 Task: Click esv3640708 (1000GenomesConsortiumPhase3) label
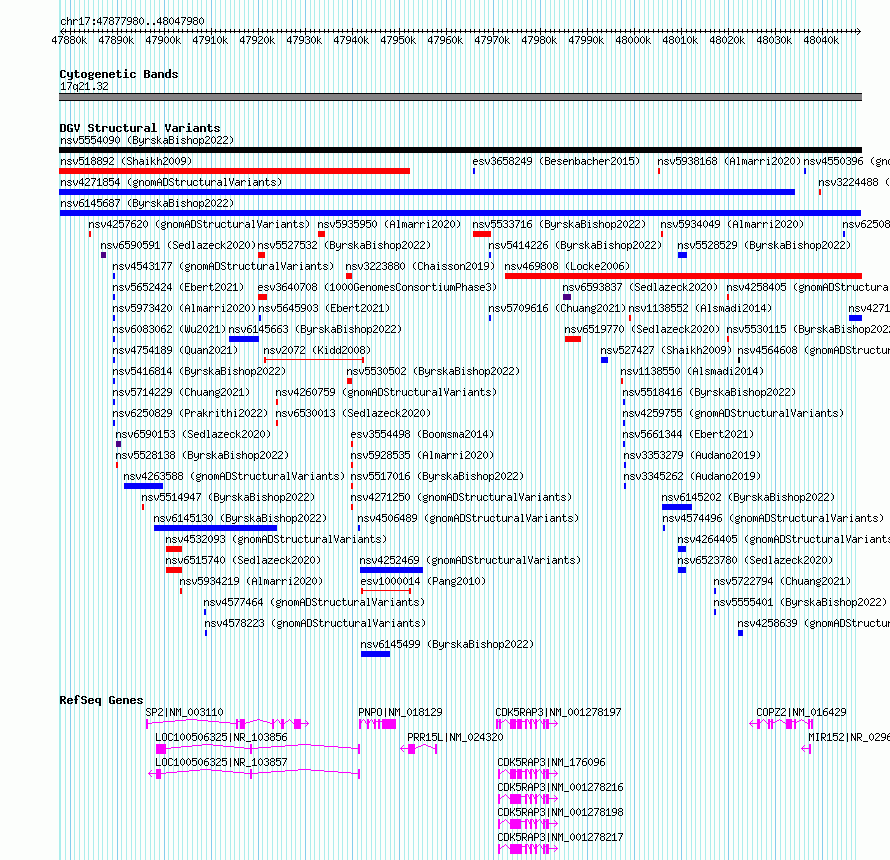[x=377, y=287]
